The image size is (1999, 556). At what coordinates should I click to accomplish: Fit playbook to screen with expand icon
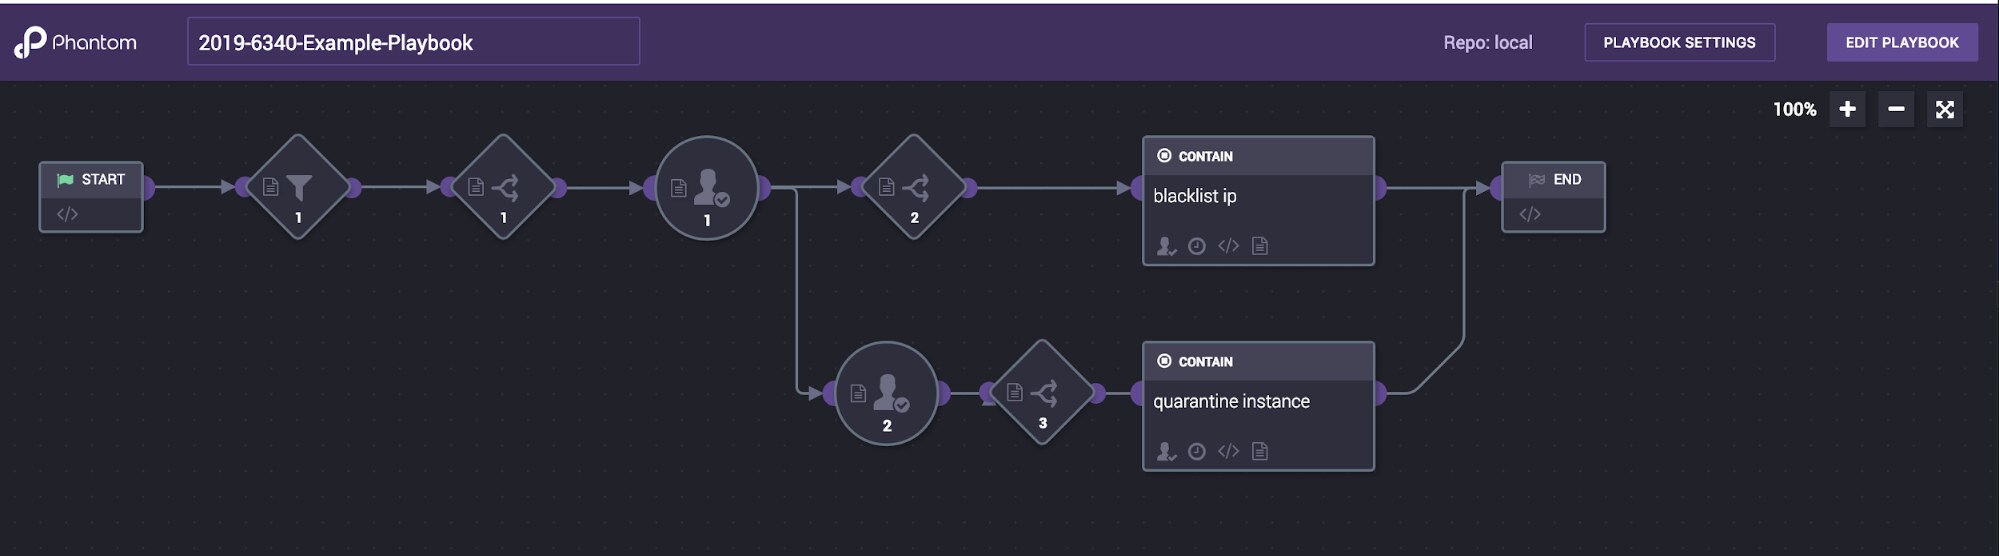click(x=1945, y=109)
